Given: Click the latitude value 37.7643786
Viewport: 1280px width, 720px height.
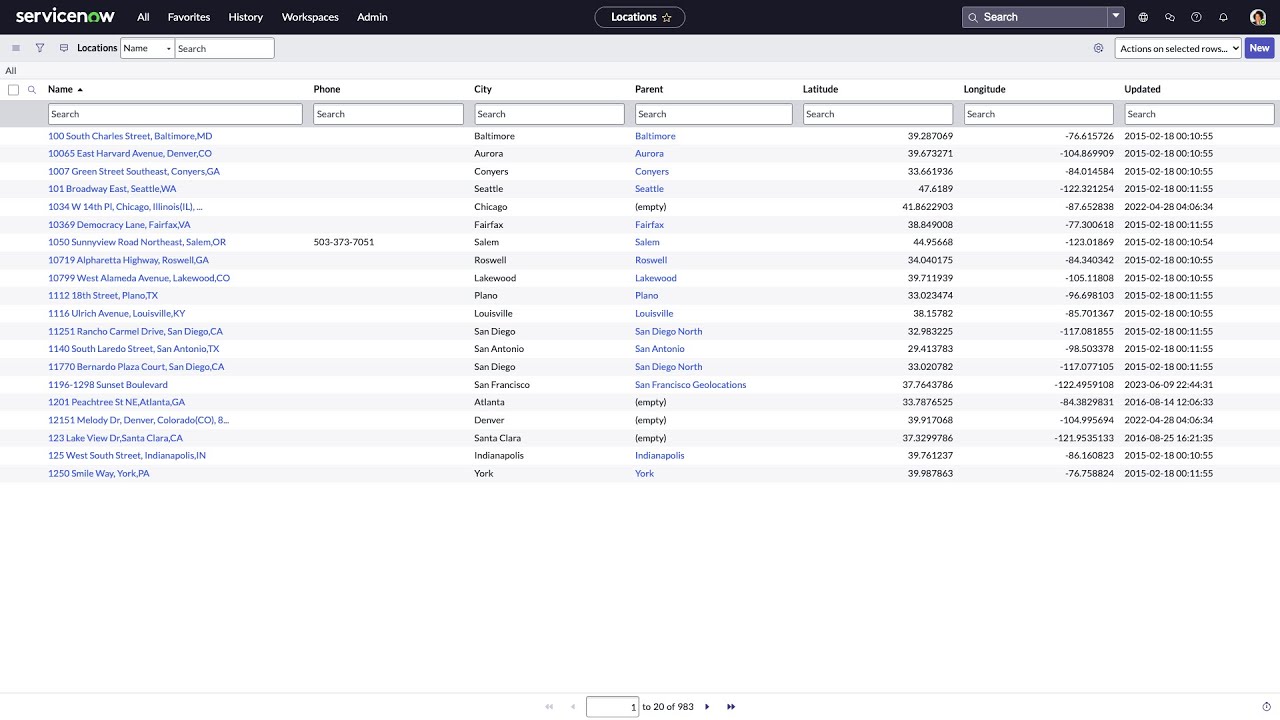Looking at the screenshot, I should tap(927, 385).
